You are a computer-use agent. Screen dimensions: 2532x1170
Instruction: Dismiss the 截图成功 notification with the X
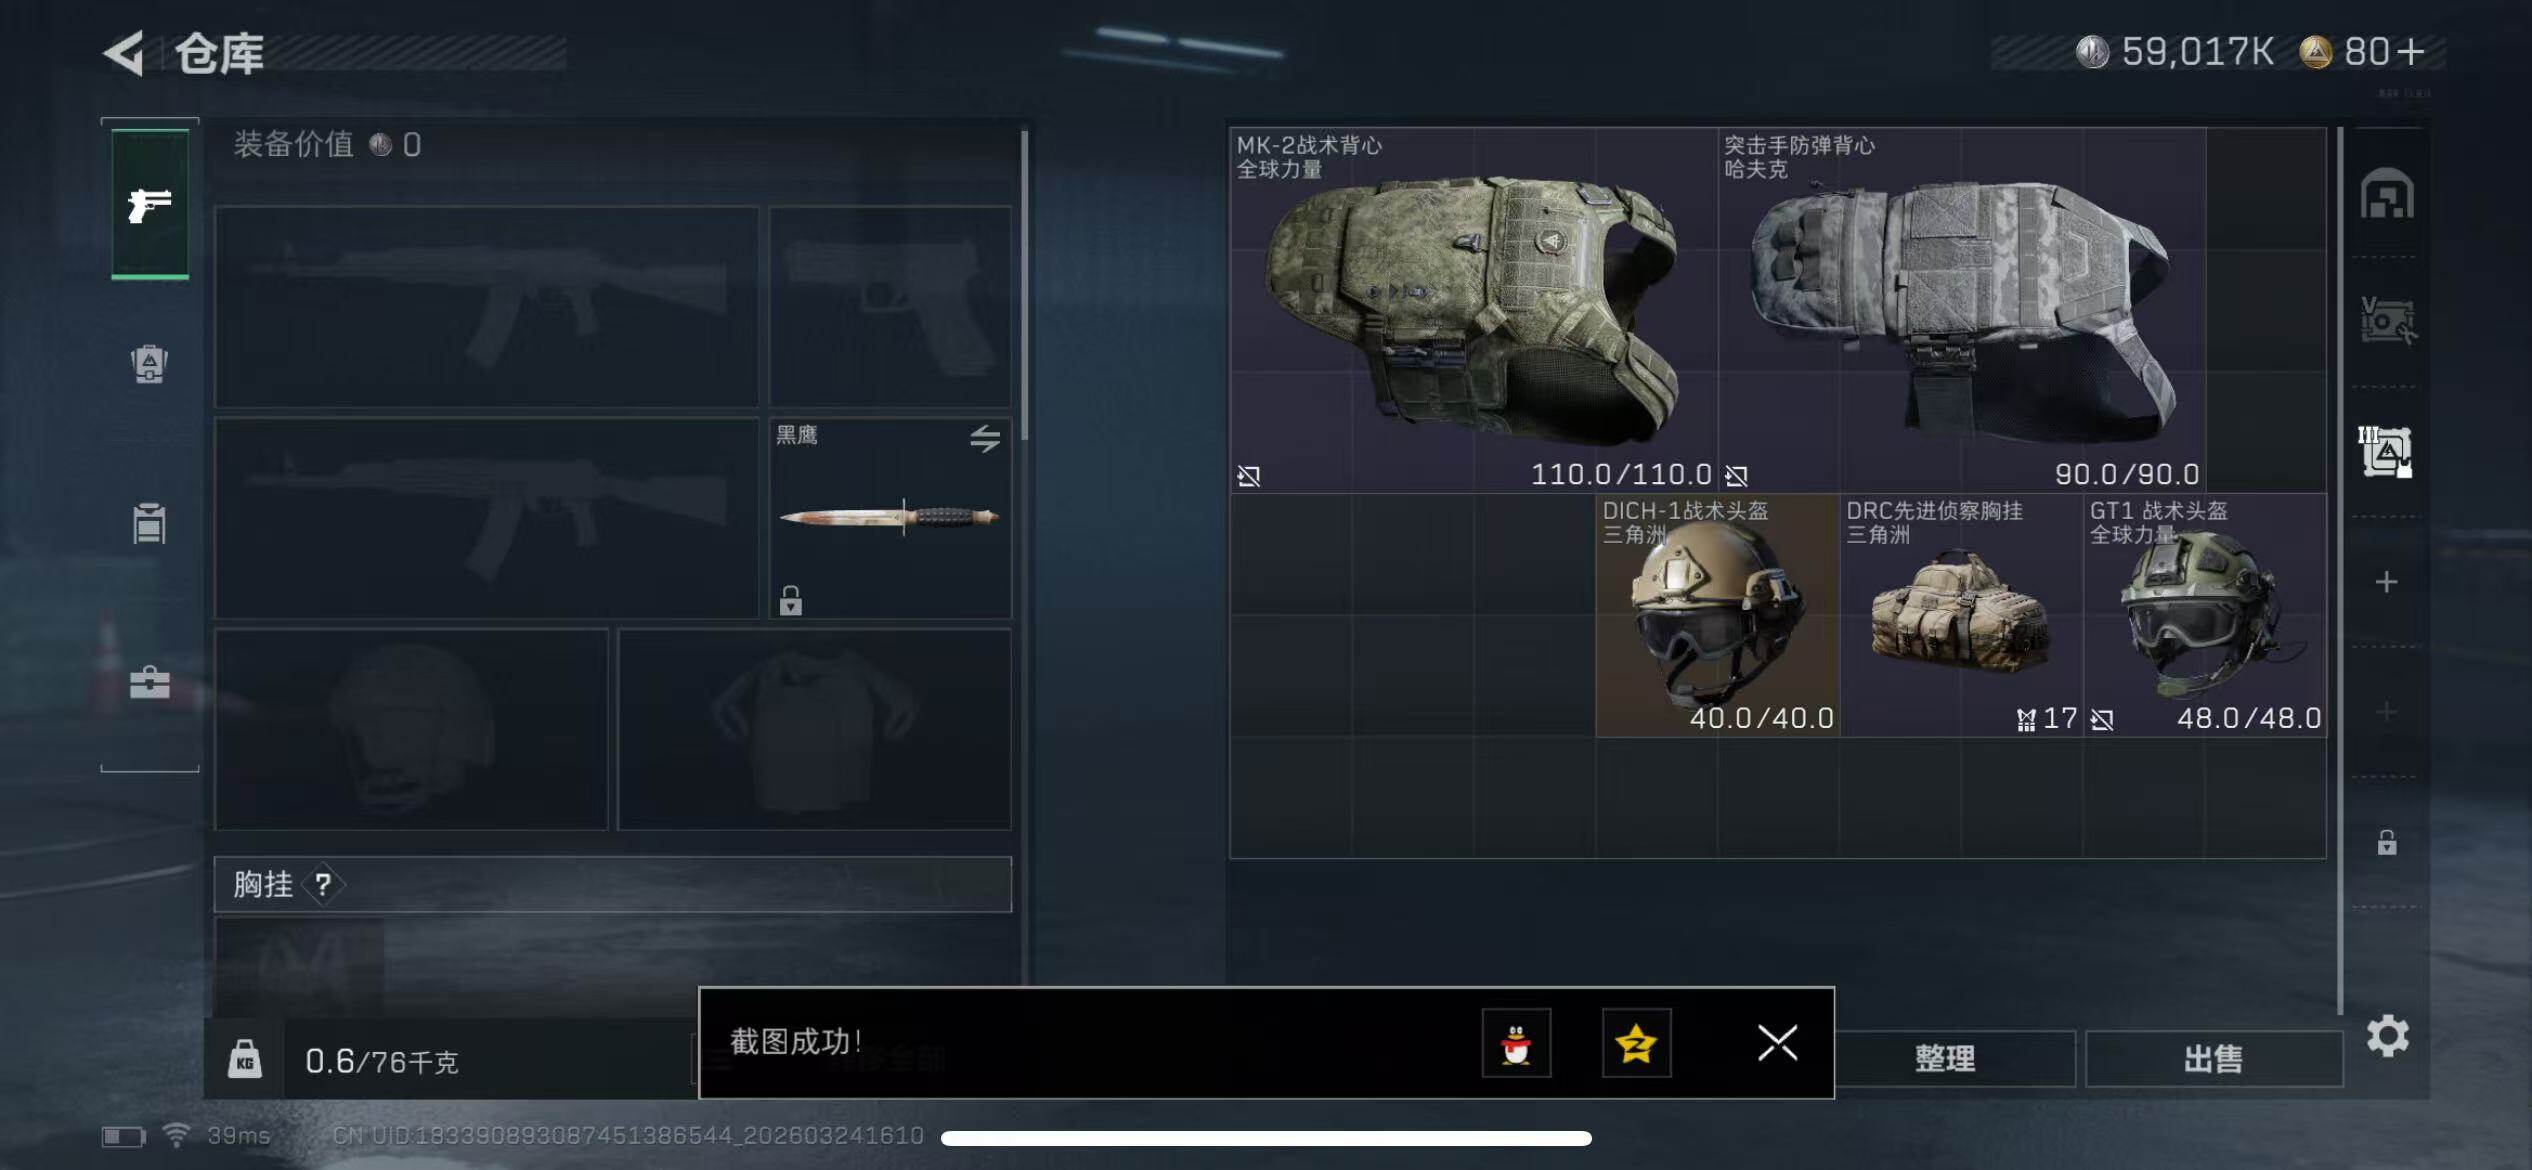tap(1777, 1043)
